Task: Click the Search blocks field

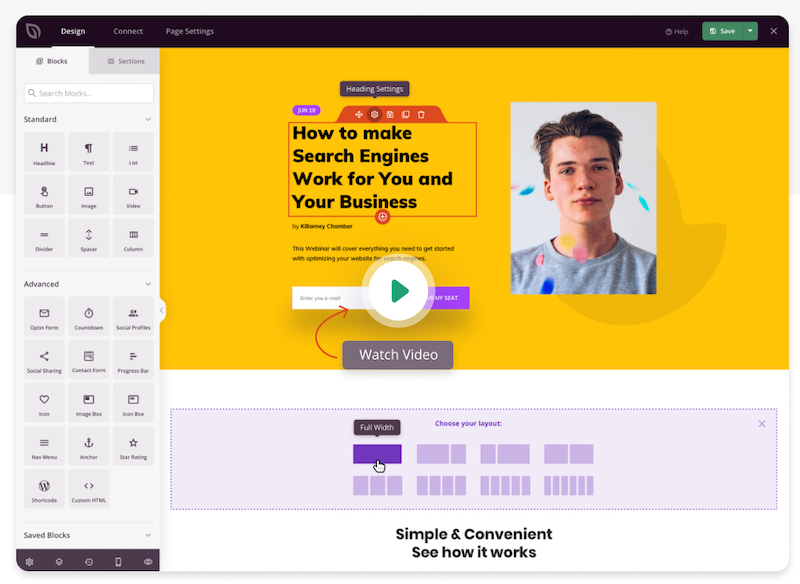Action: [x=89, y=93]
